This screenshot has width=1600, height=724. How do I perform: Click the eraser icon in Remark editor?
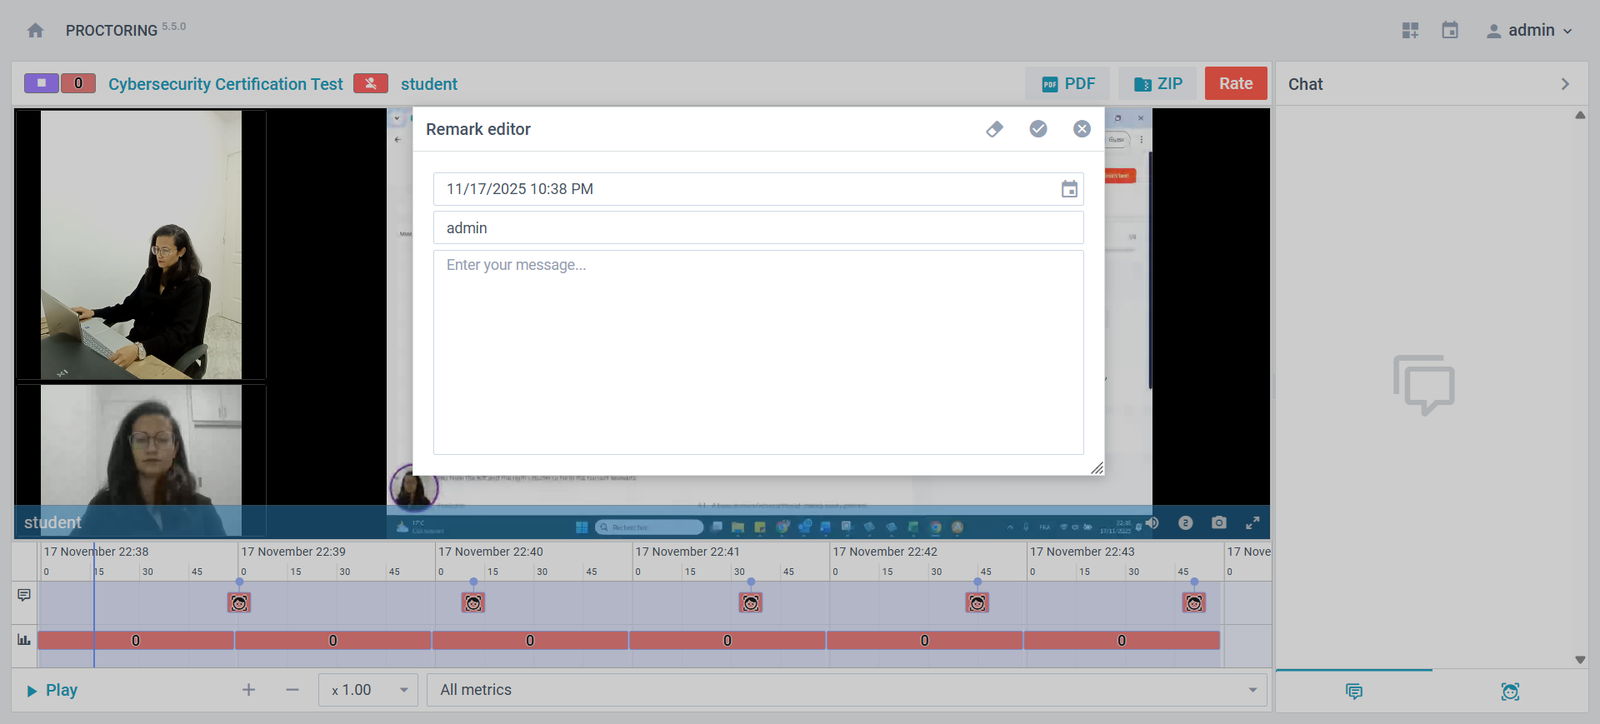[994, 129]
